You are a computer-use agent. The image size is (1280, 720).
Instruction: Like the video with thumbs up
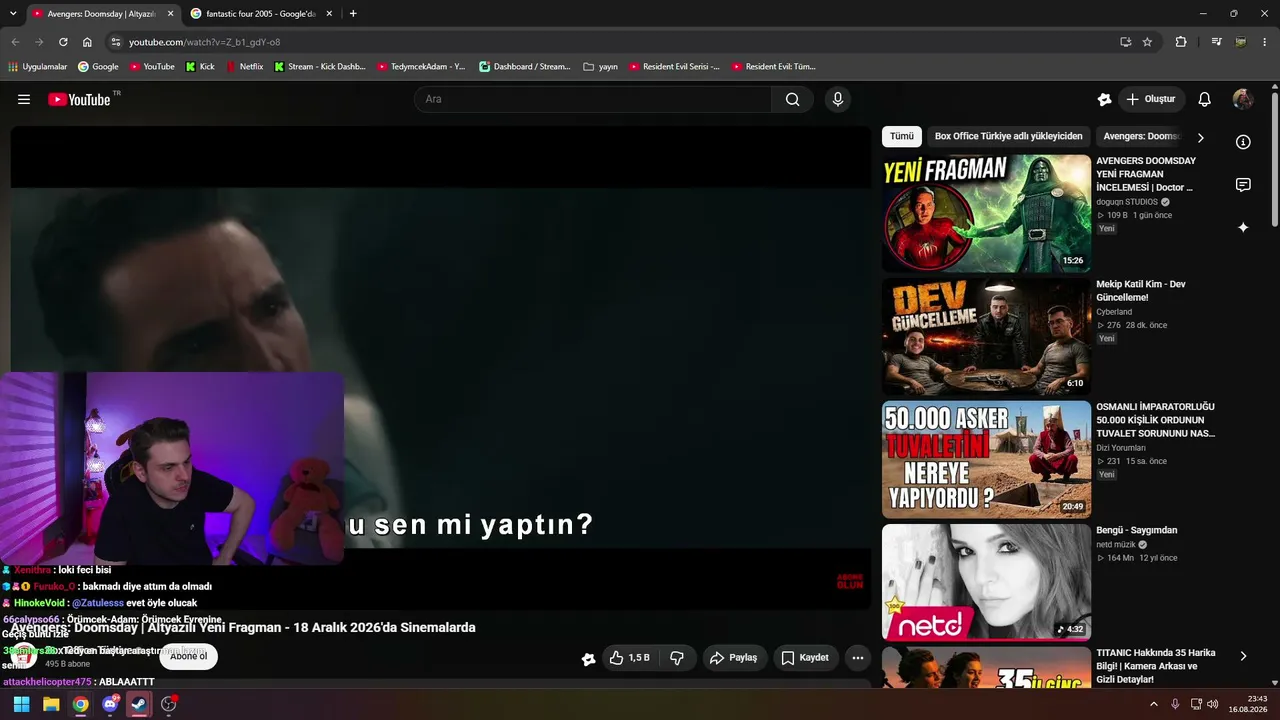(x=631, y=658)
